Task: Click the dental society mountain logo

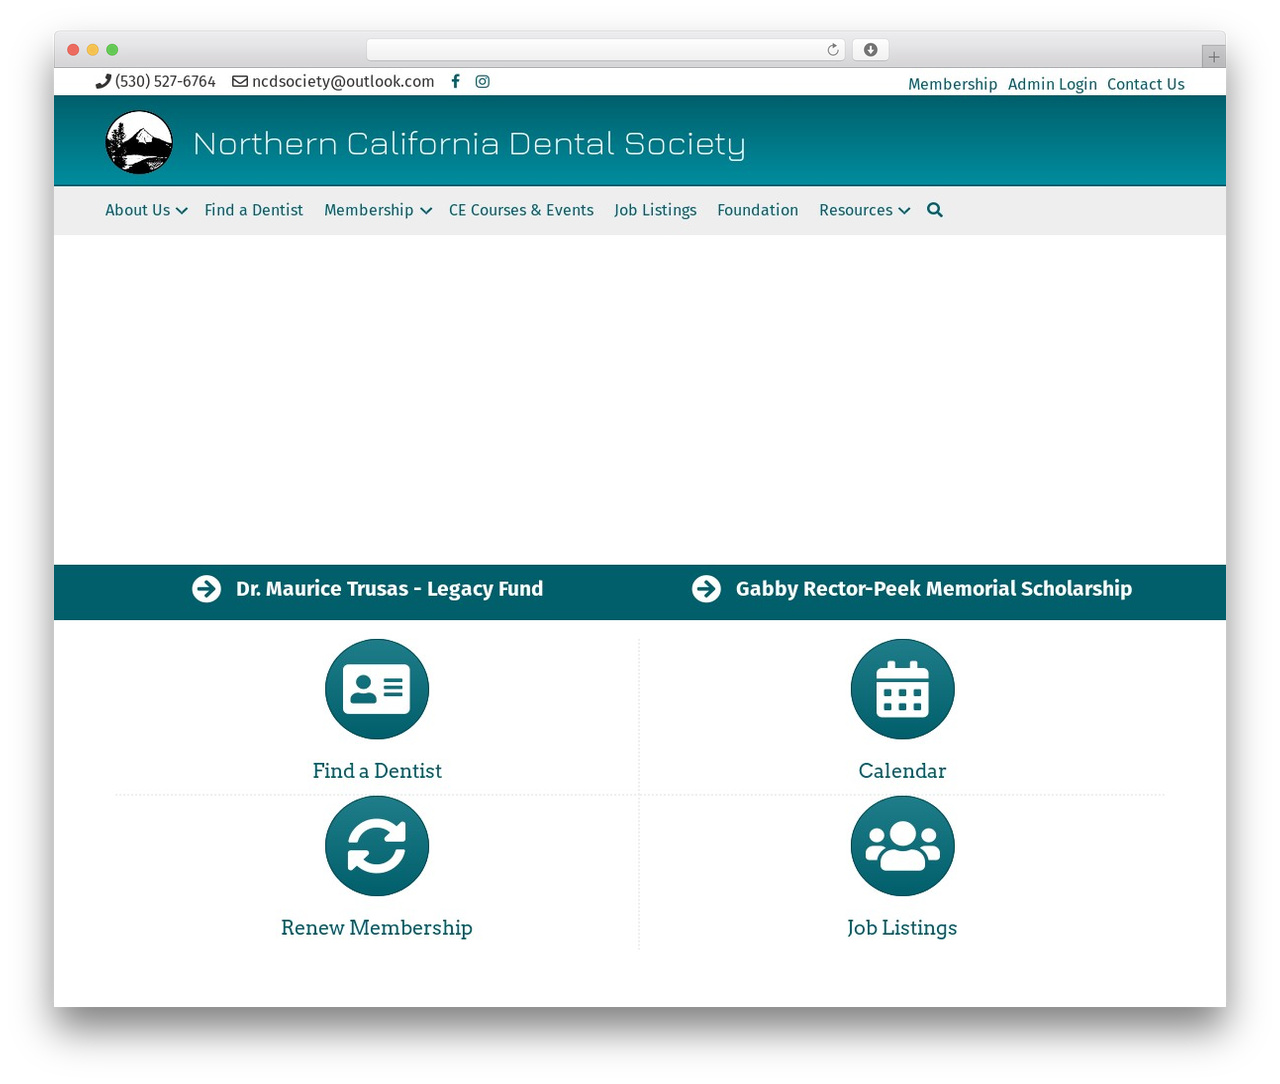Action: (139, 142)
